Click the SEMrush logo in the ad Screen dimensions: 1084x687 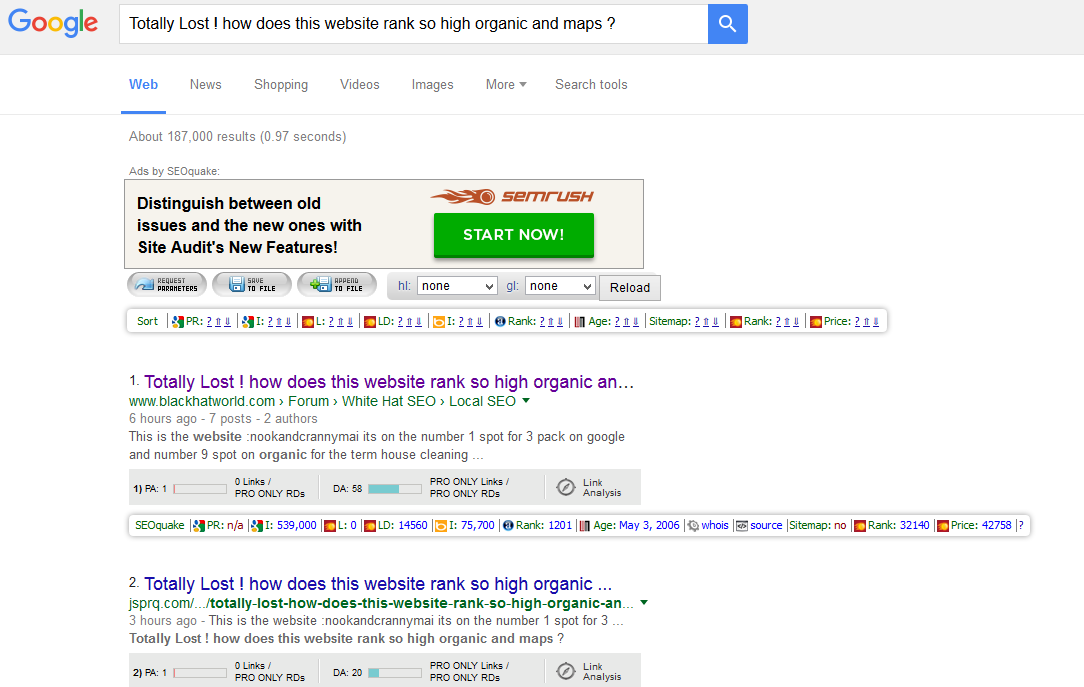click(512, 196)
